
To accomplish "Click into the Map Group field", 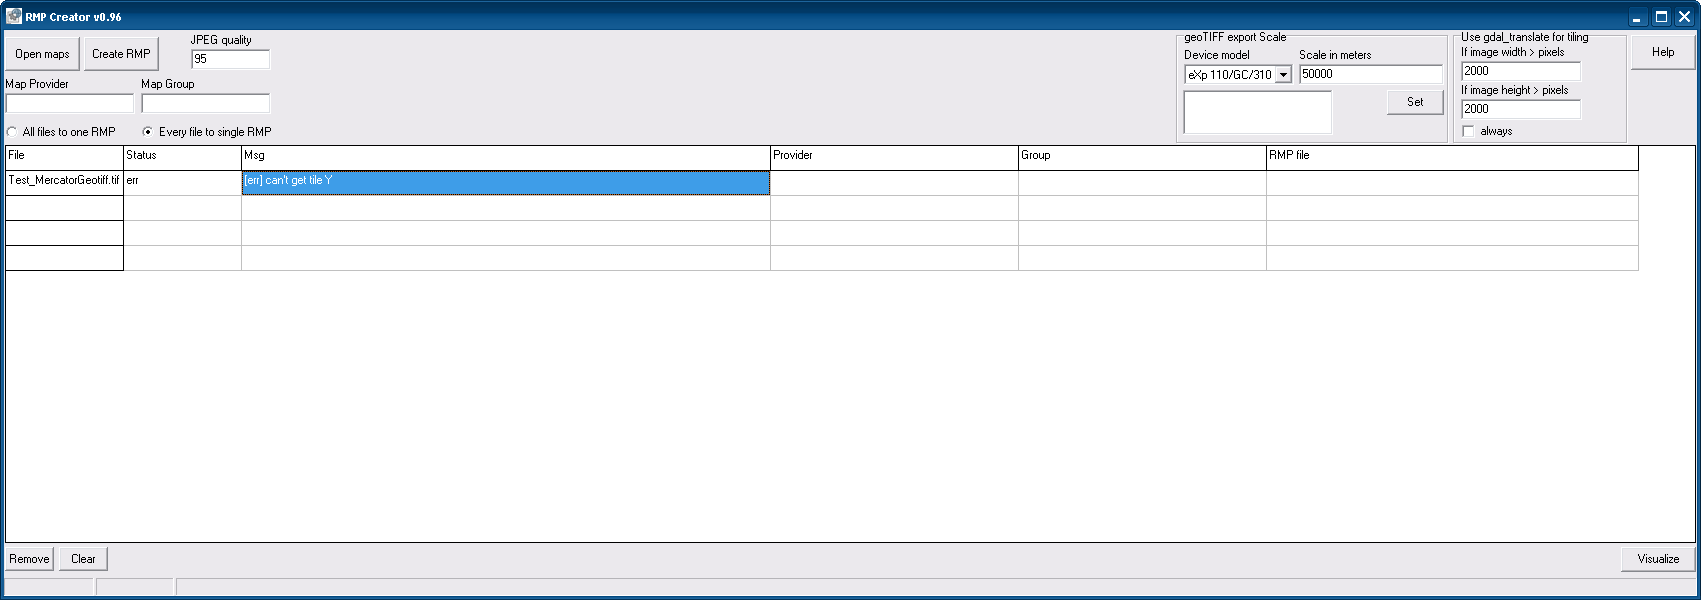I will pos(205,104).
